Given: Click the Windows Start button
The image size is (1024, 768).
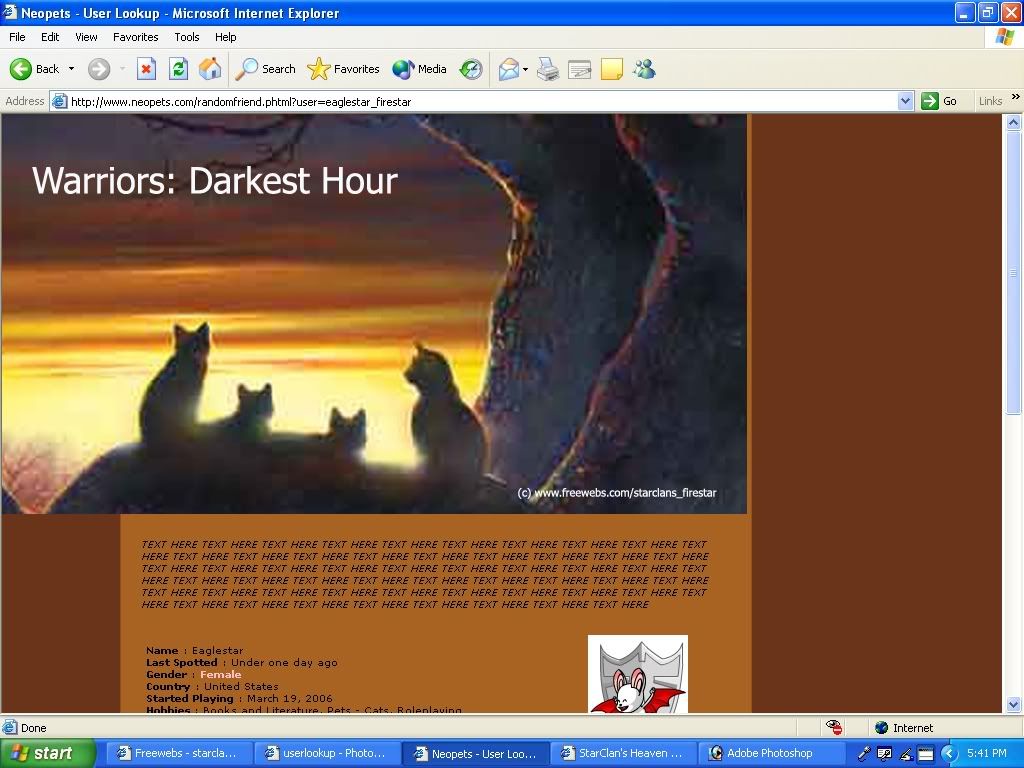Looking at the screenshot, I should [48, 753].
